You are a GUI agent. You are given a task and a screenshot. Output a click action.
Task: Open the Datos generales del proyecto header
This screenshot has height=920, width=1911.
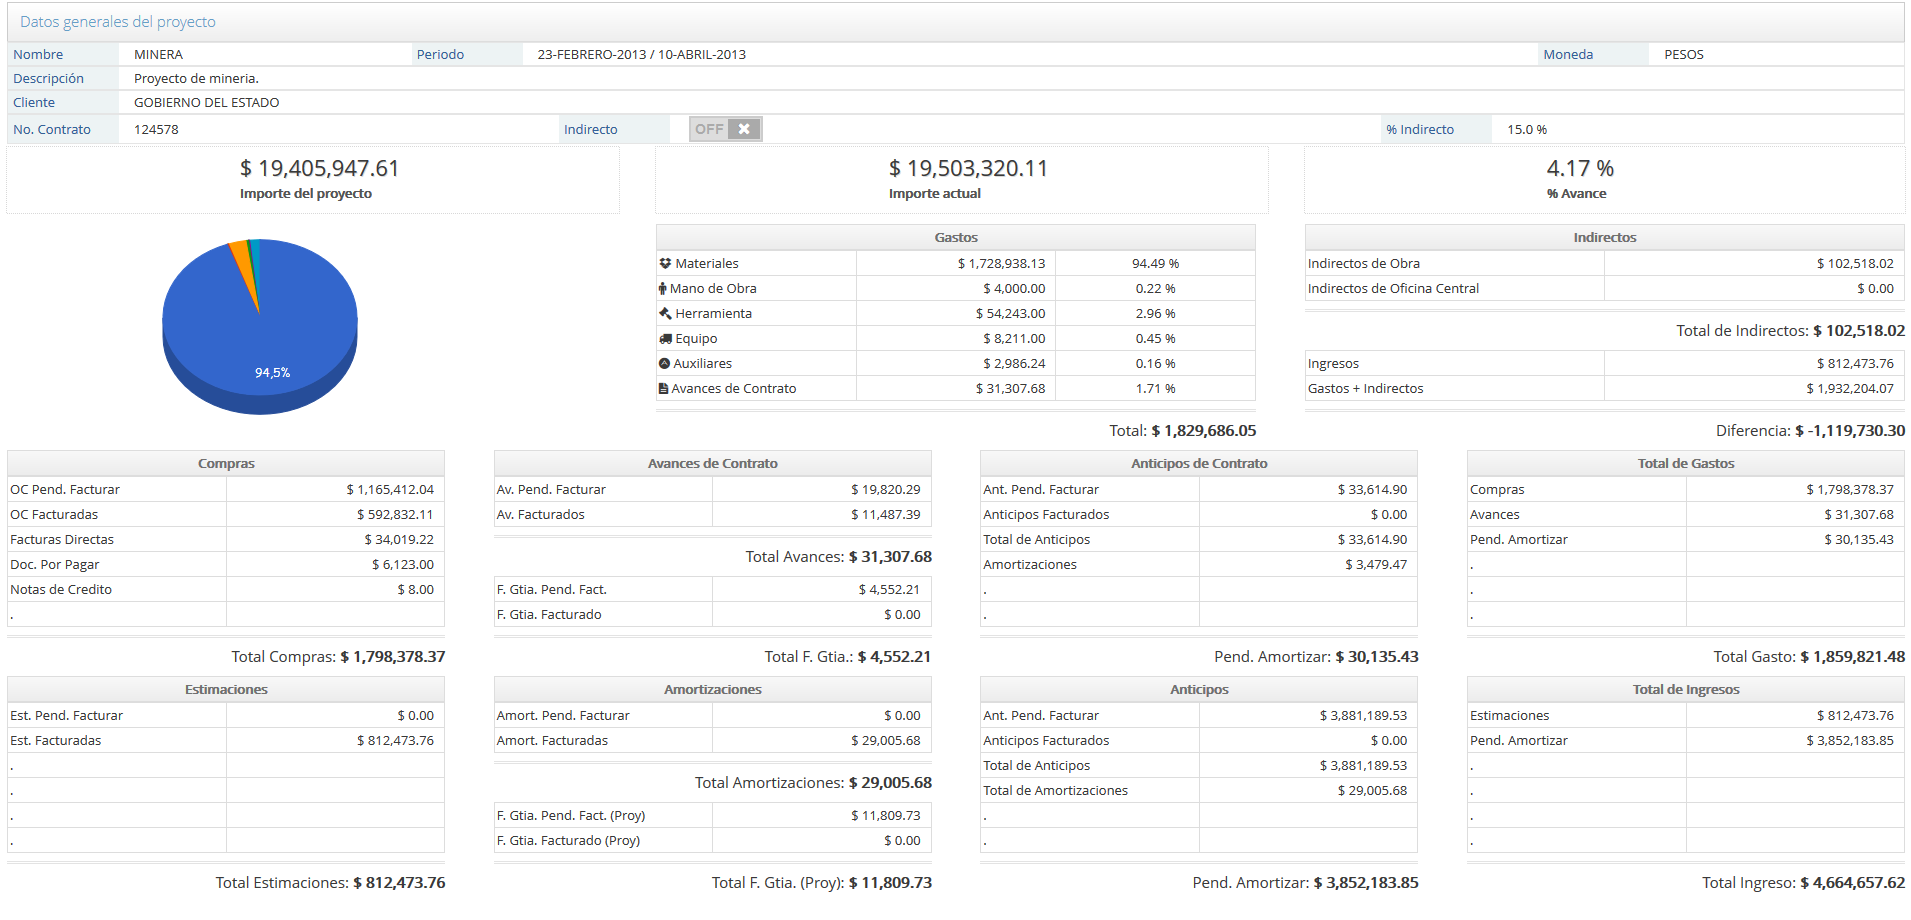tap(118, 22)
